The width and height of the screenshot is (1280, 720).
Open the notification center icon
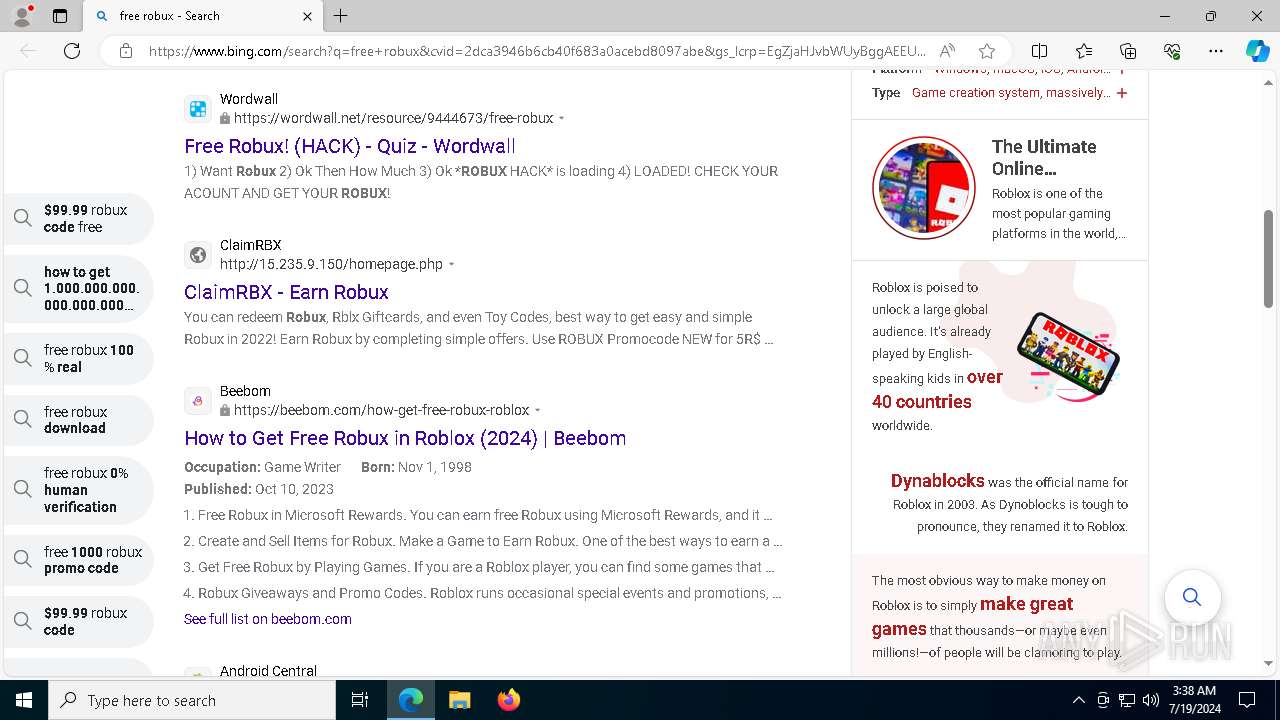pos(1247,700)
